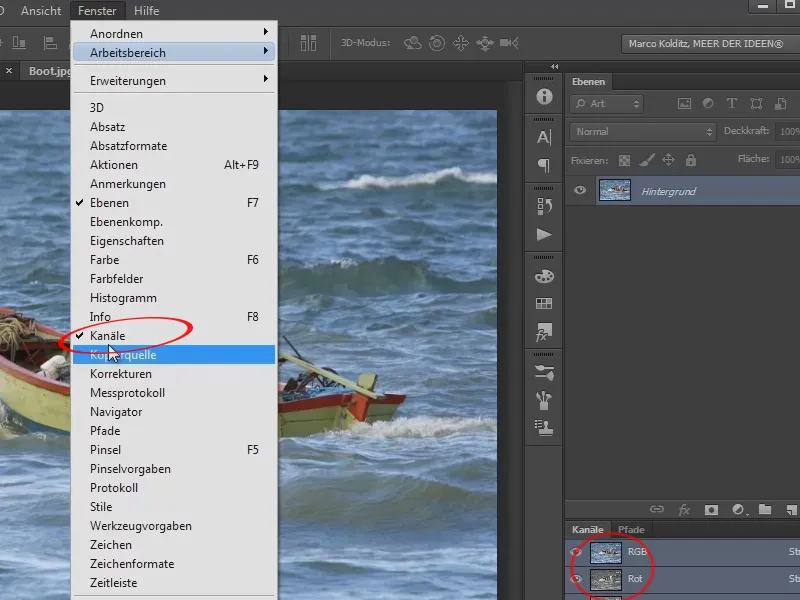The width and height of the screenshot is (800, 600).
Task: Select the Rot channel thumbnail
Action: tap(606, 579)
